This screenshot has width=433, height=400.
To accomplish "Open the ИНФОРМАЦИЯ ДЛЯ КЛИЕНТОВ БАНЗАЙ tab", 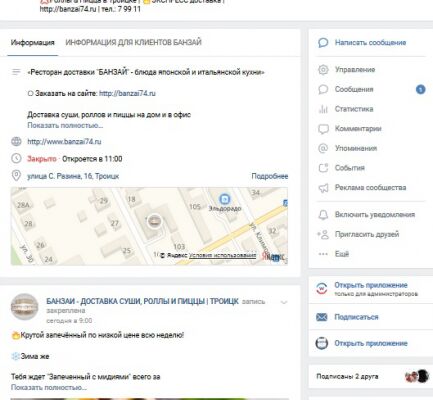I will pos(133,43).
